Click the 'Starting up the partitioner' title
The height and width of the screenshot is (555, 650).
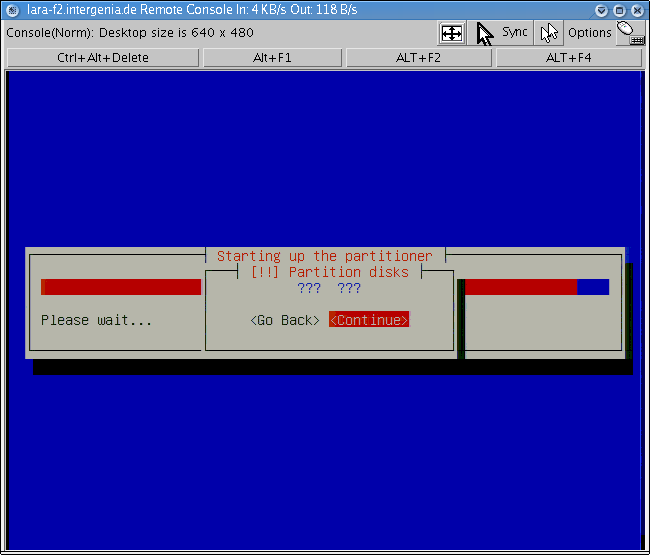(325, 256)
